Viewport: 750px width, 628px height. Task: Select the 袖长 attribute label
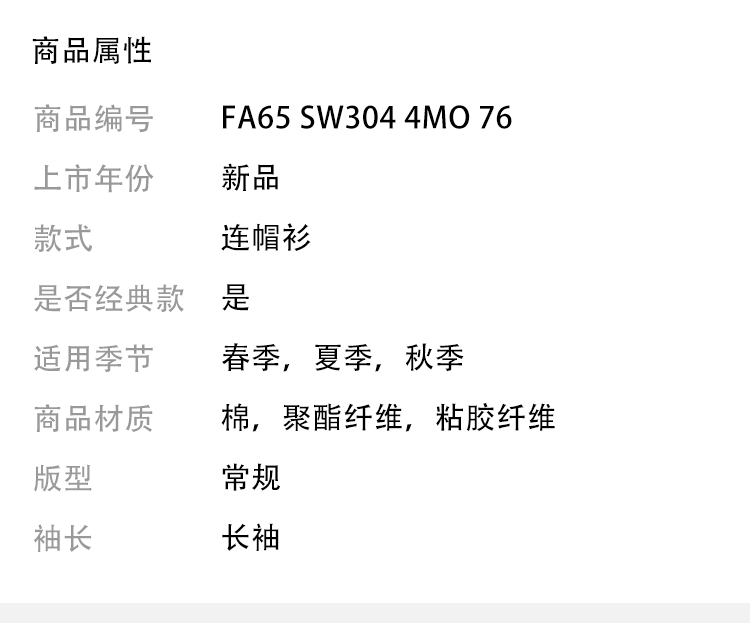(63, 538)
